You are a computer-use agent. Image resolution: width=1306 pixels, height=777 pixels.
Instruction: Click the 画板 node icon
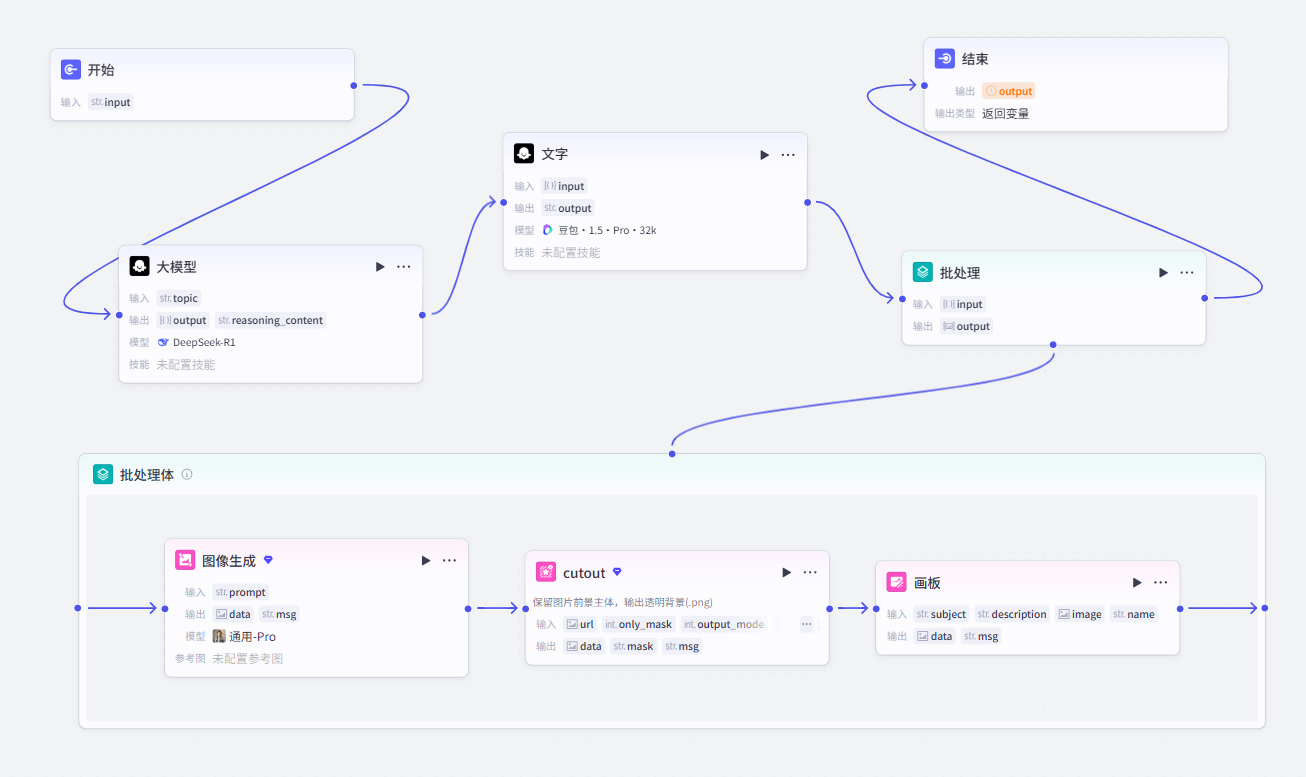click(x=896, y=582)
